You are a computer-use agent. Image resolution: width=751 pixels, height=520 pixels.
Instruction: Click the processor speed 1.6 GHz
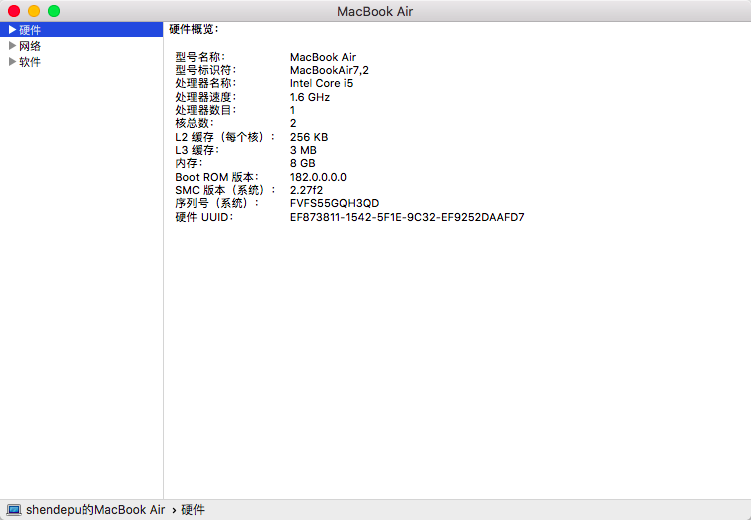pyautogui.click(x=310, y=97)
